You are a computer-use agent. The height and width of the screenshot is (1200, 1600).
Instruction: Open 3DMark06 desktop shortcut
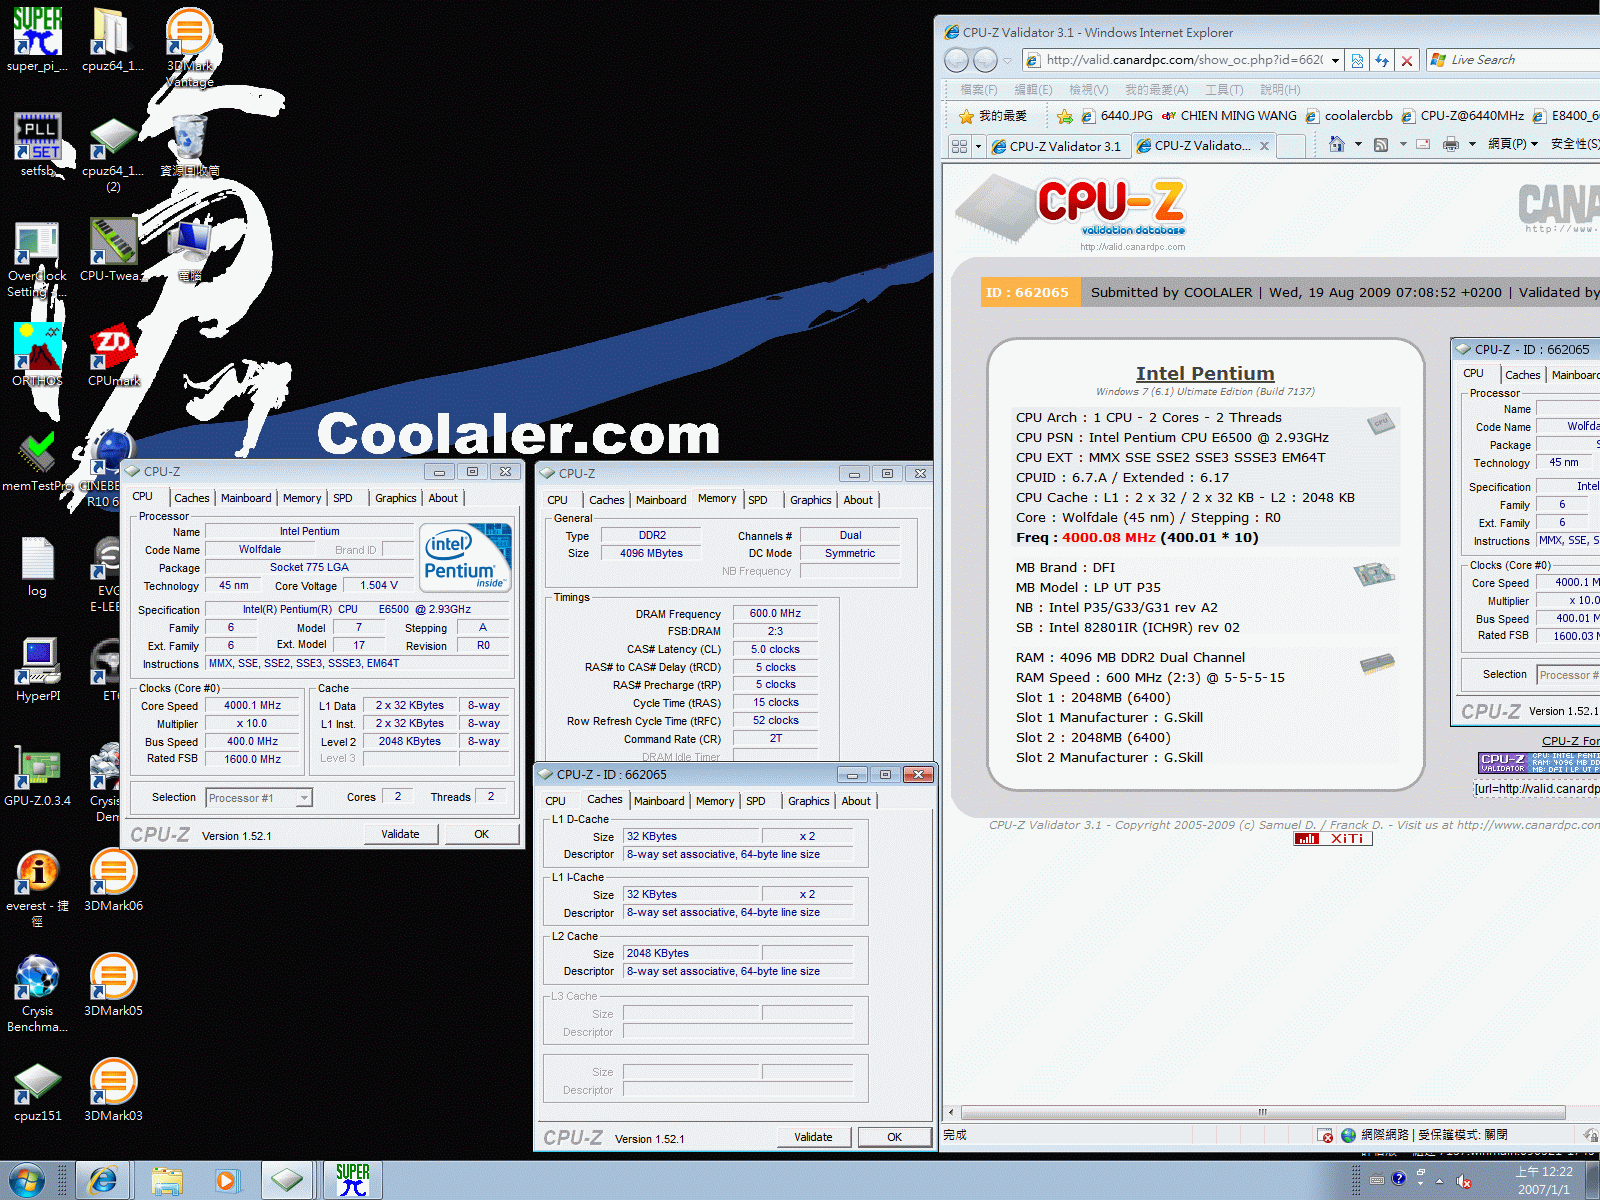[x=113, y=880]
